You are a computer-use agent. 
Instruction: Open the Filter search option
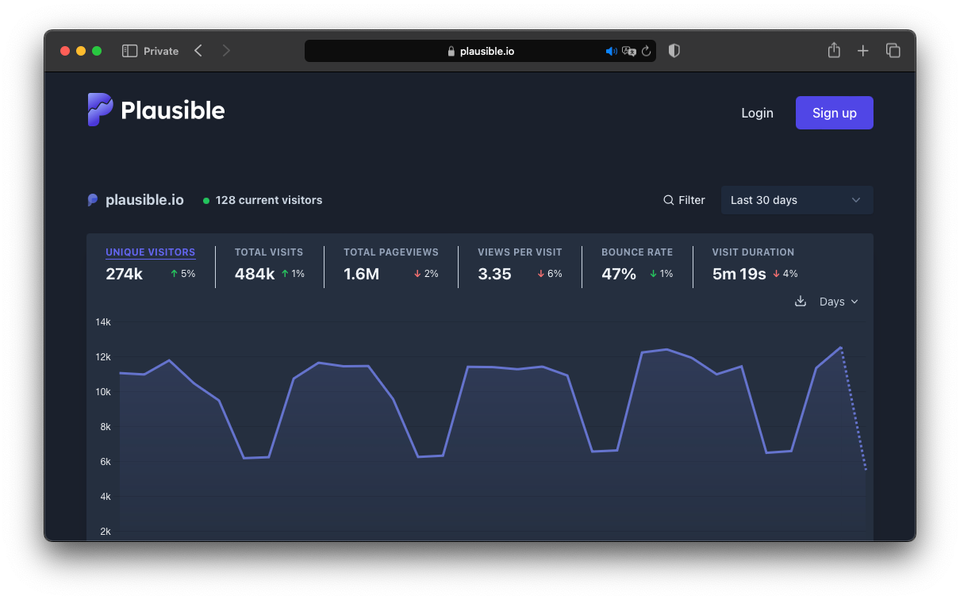click(x=684, y=200)
